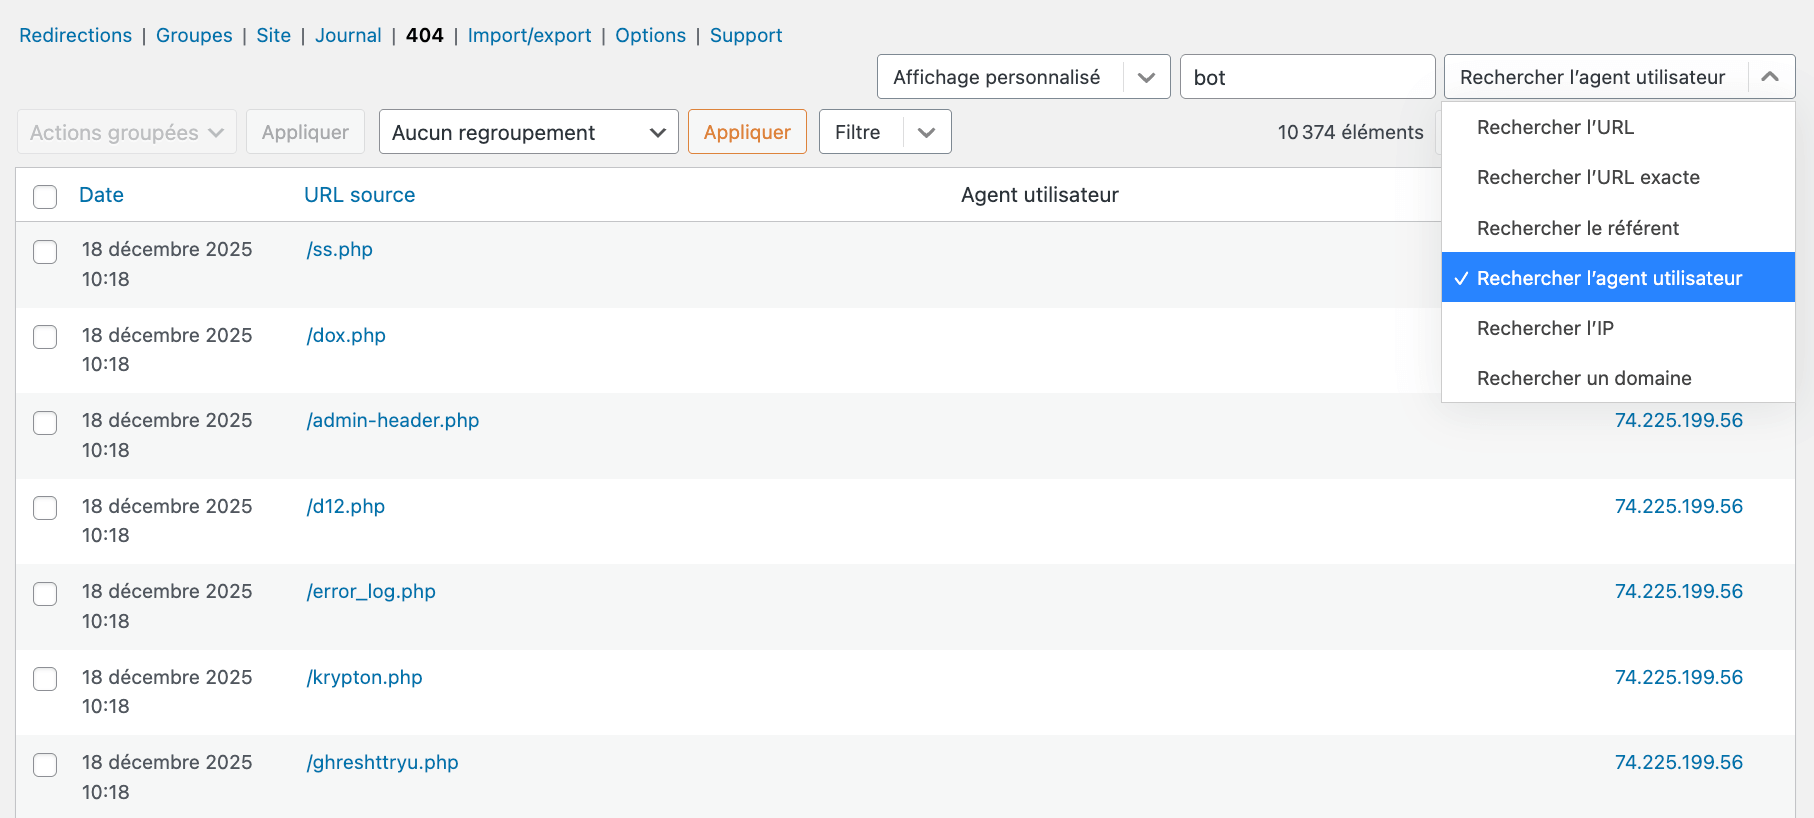This screenshot has width=1814, height=818.
Task: Open the /admin-header.php source URL link
Action: click(392, 420)
